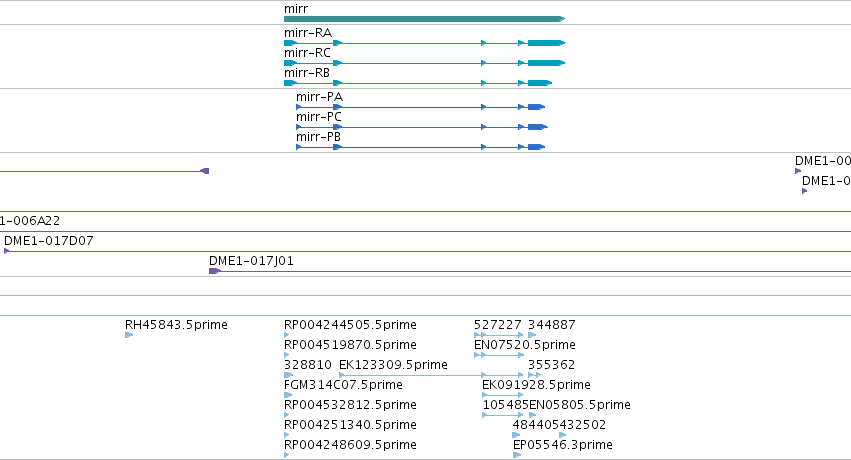
Task: Click the 105485 EST label
Action: (506, 405)
